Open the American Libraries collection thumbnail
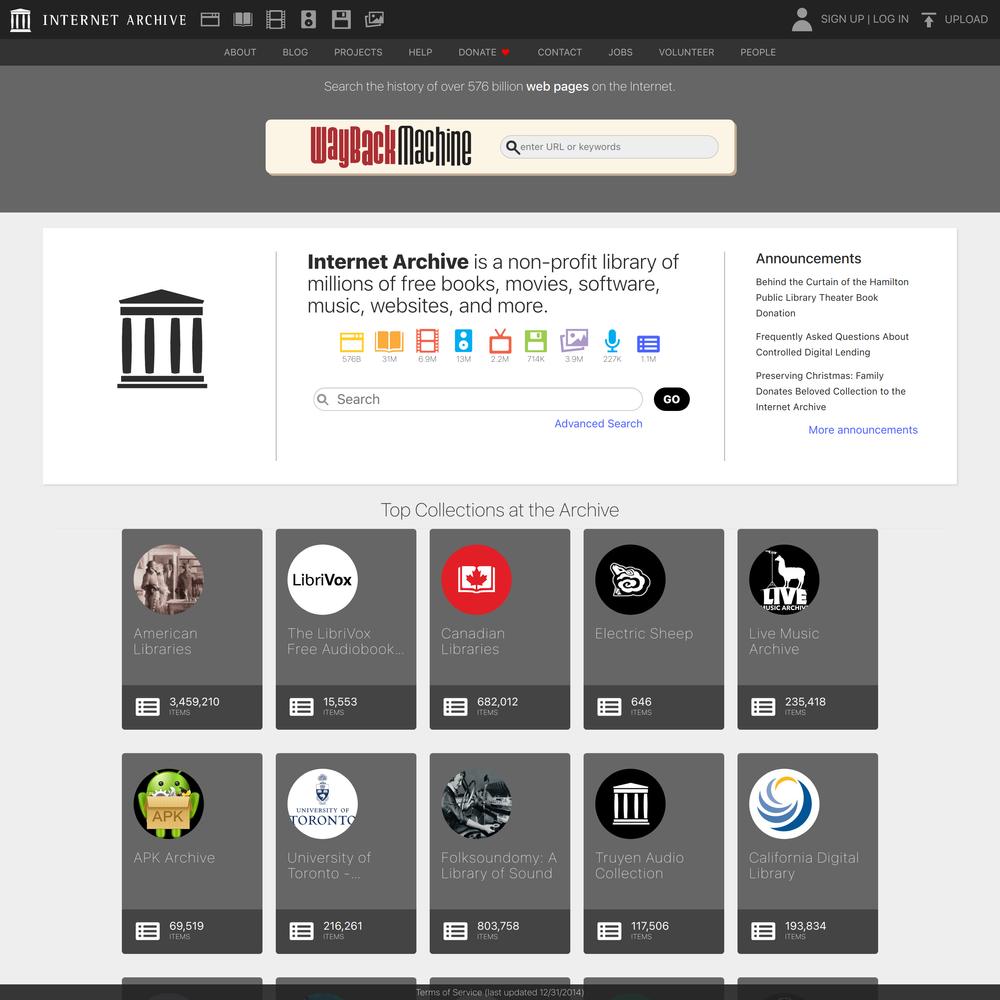This screenshot has height=1000, width=1000. pyautogui.click(x=169, y=580)
